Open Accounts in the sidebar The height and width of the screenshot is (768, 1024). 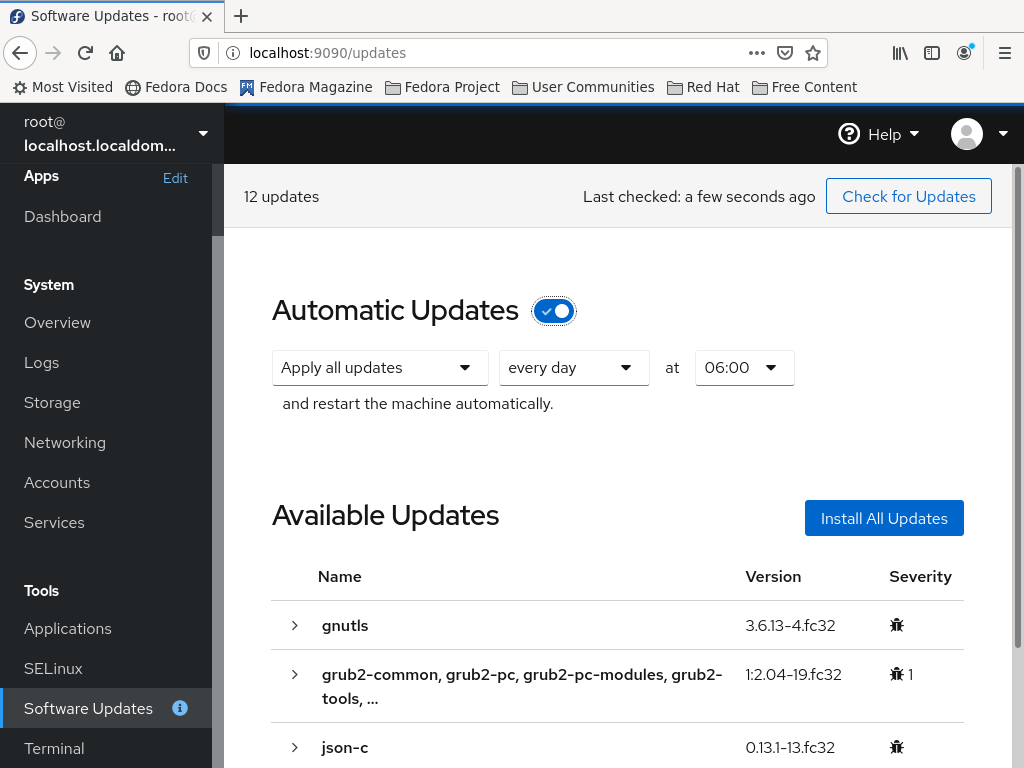coord(57,482)
